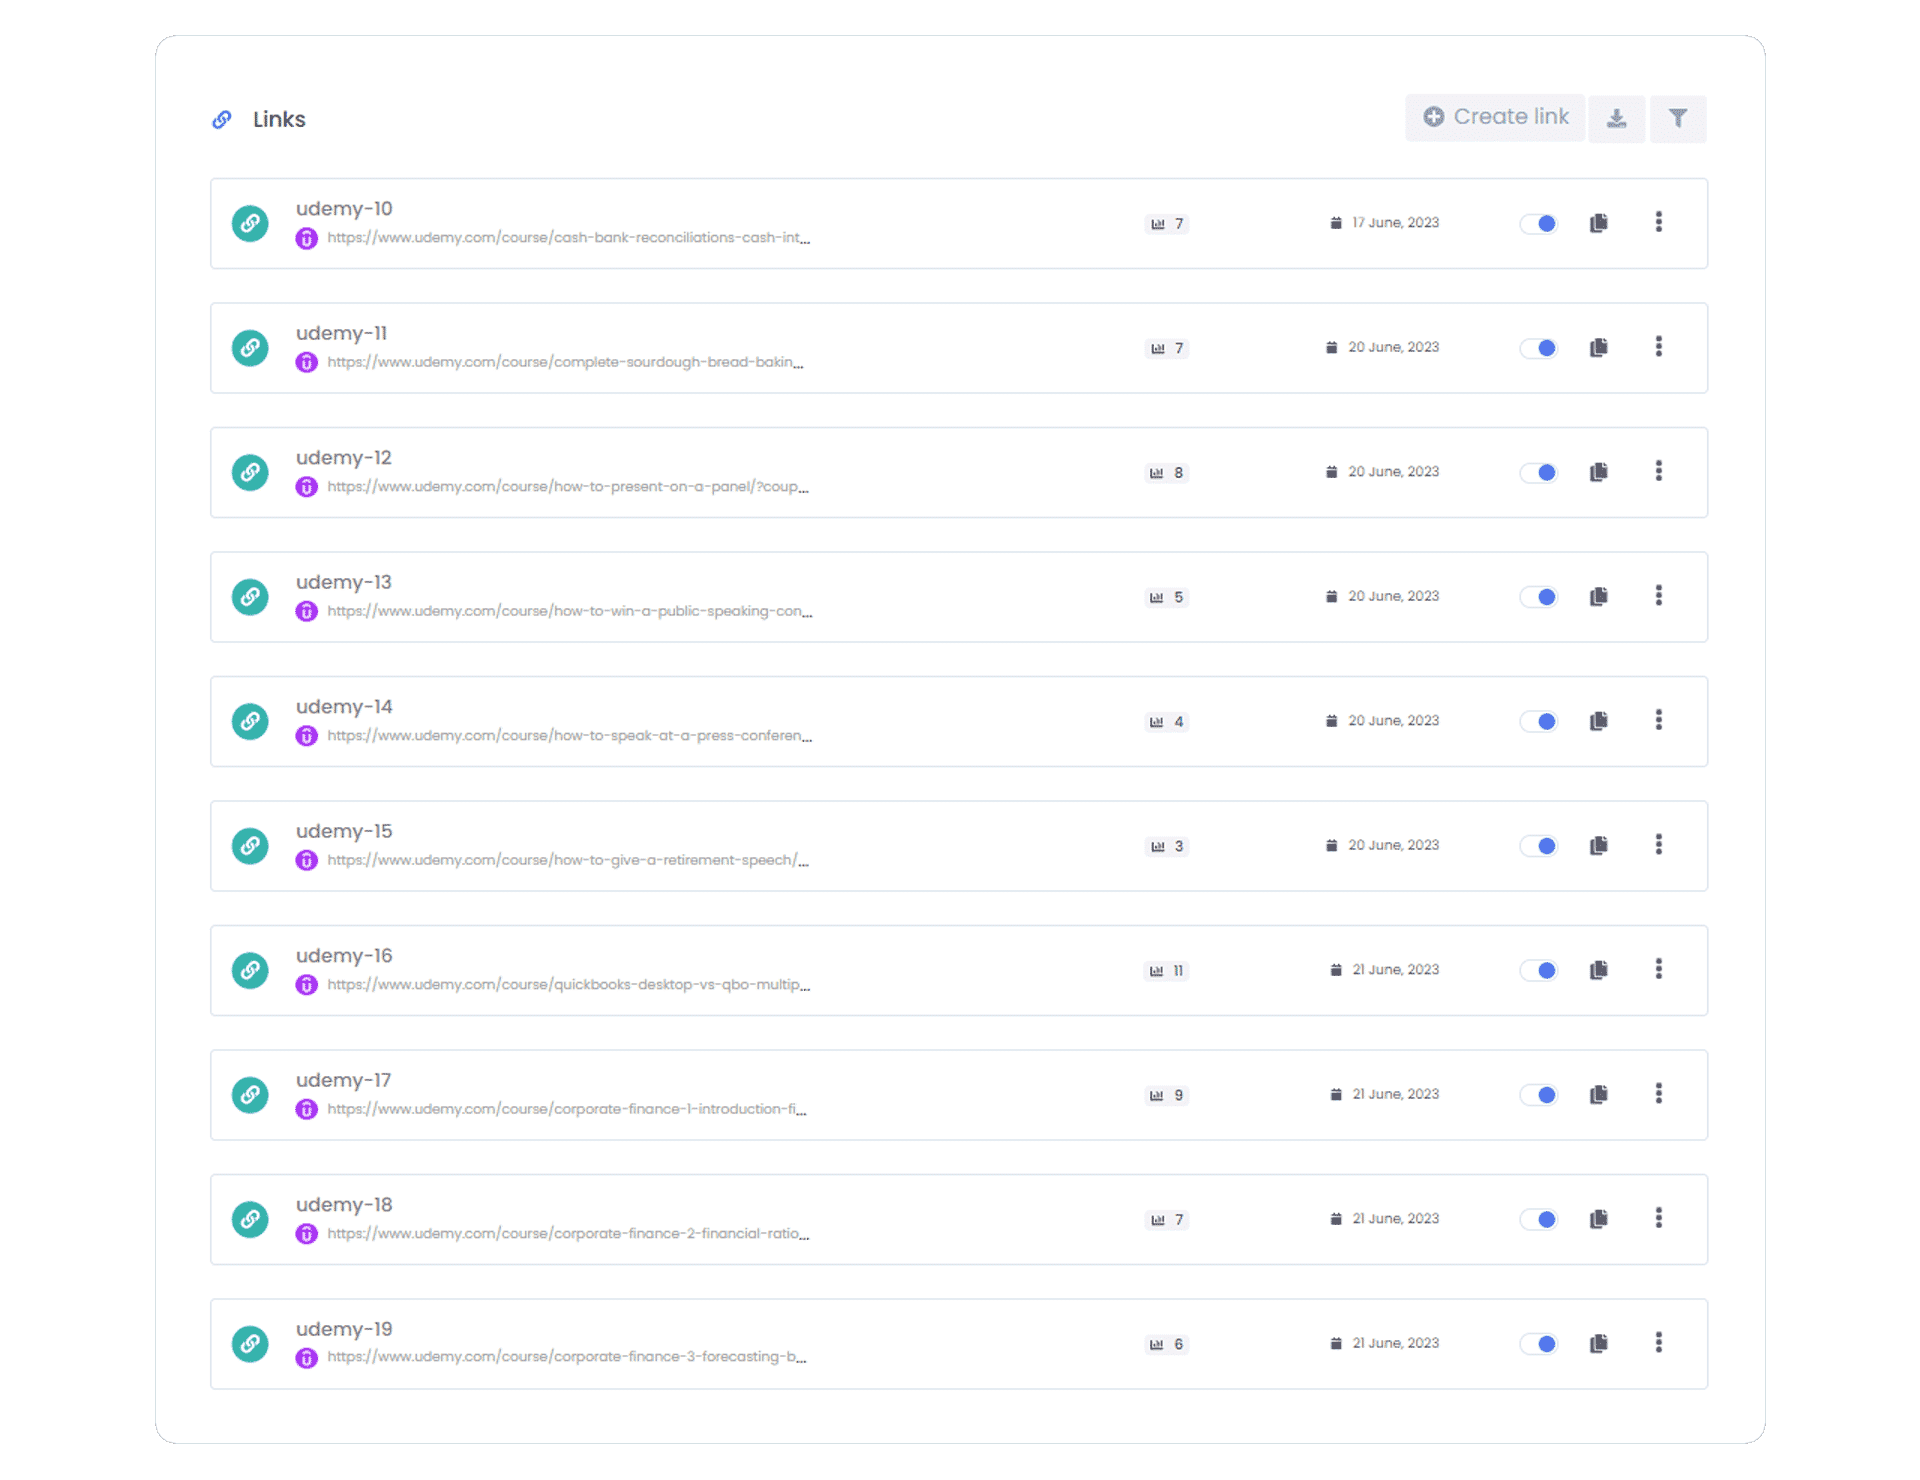Open the udemy-16 link title
The width and height of the screenshot is (1920, 1480).
click(x=344, y=956)
